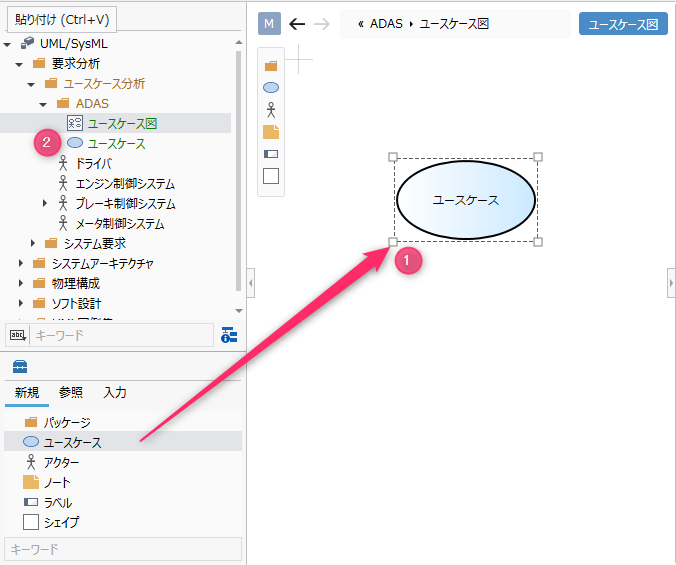
Task: Collapse the left panel with splitter arrow
Action: pos(250,283)
